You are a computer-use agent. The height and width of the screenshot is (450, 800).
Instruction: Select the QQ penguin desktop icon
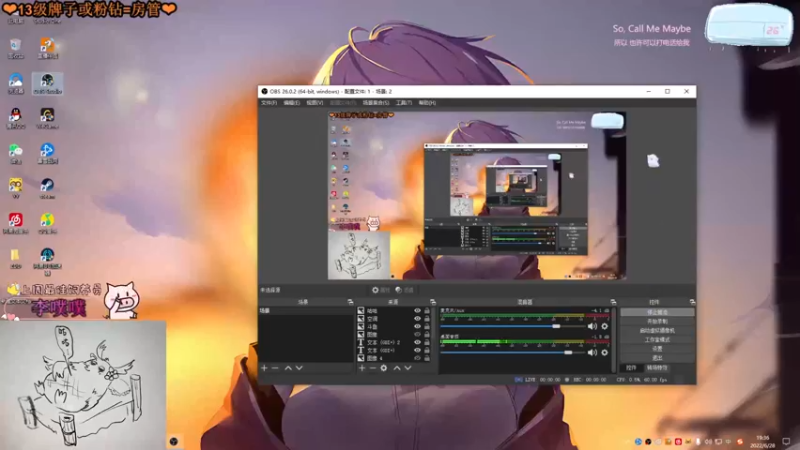click(x=15, y=118)
